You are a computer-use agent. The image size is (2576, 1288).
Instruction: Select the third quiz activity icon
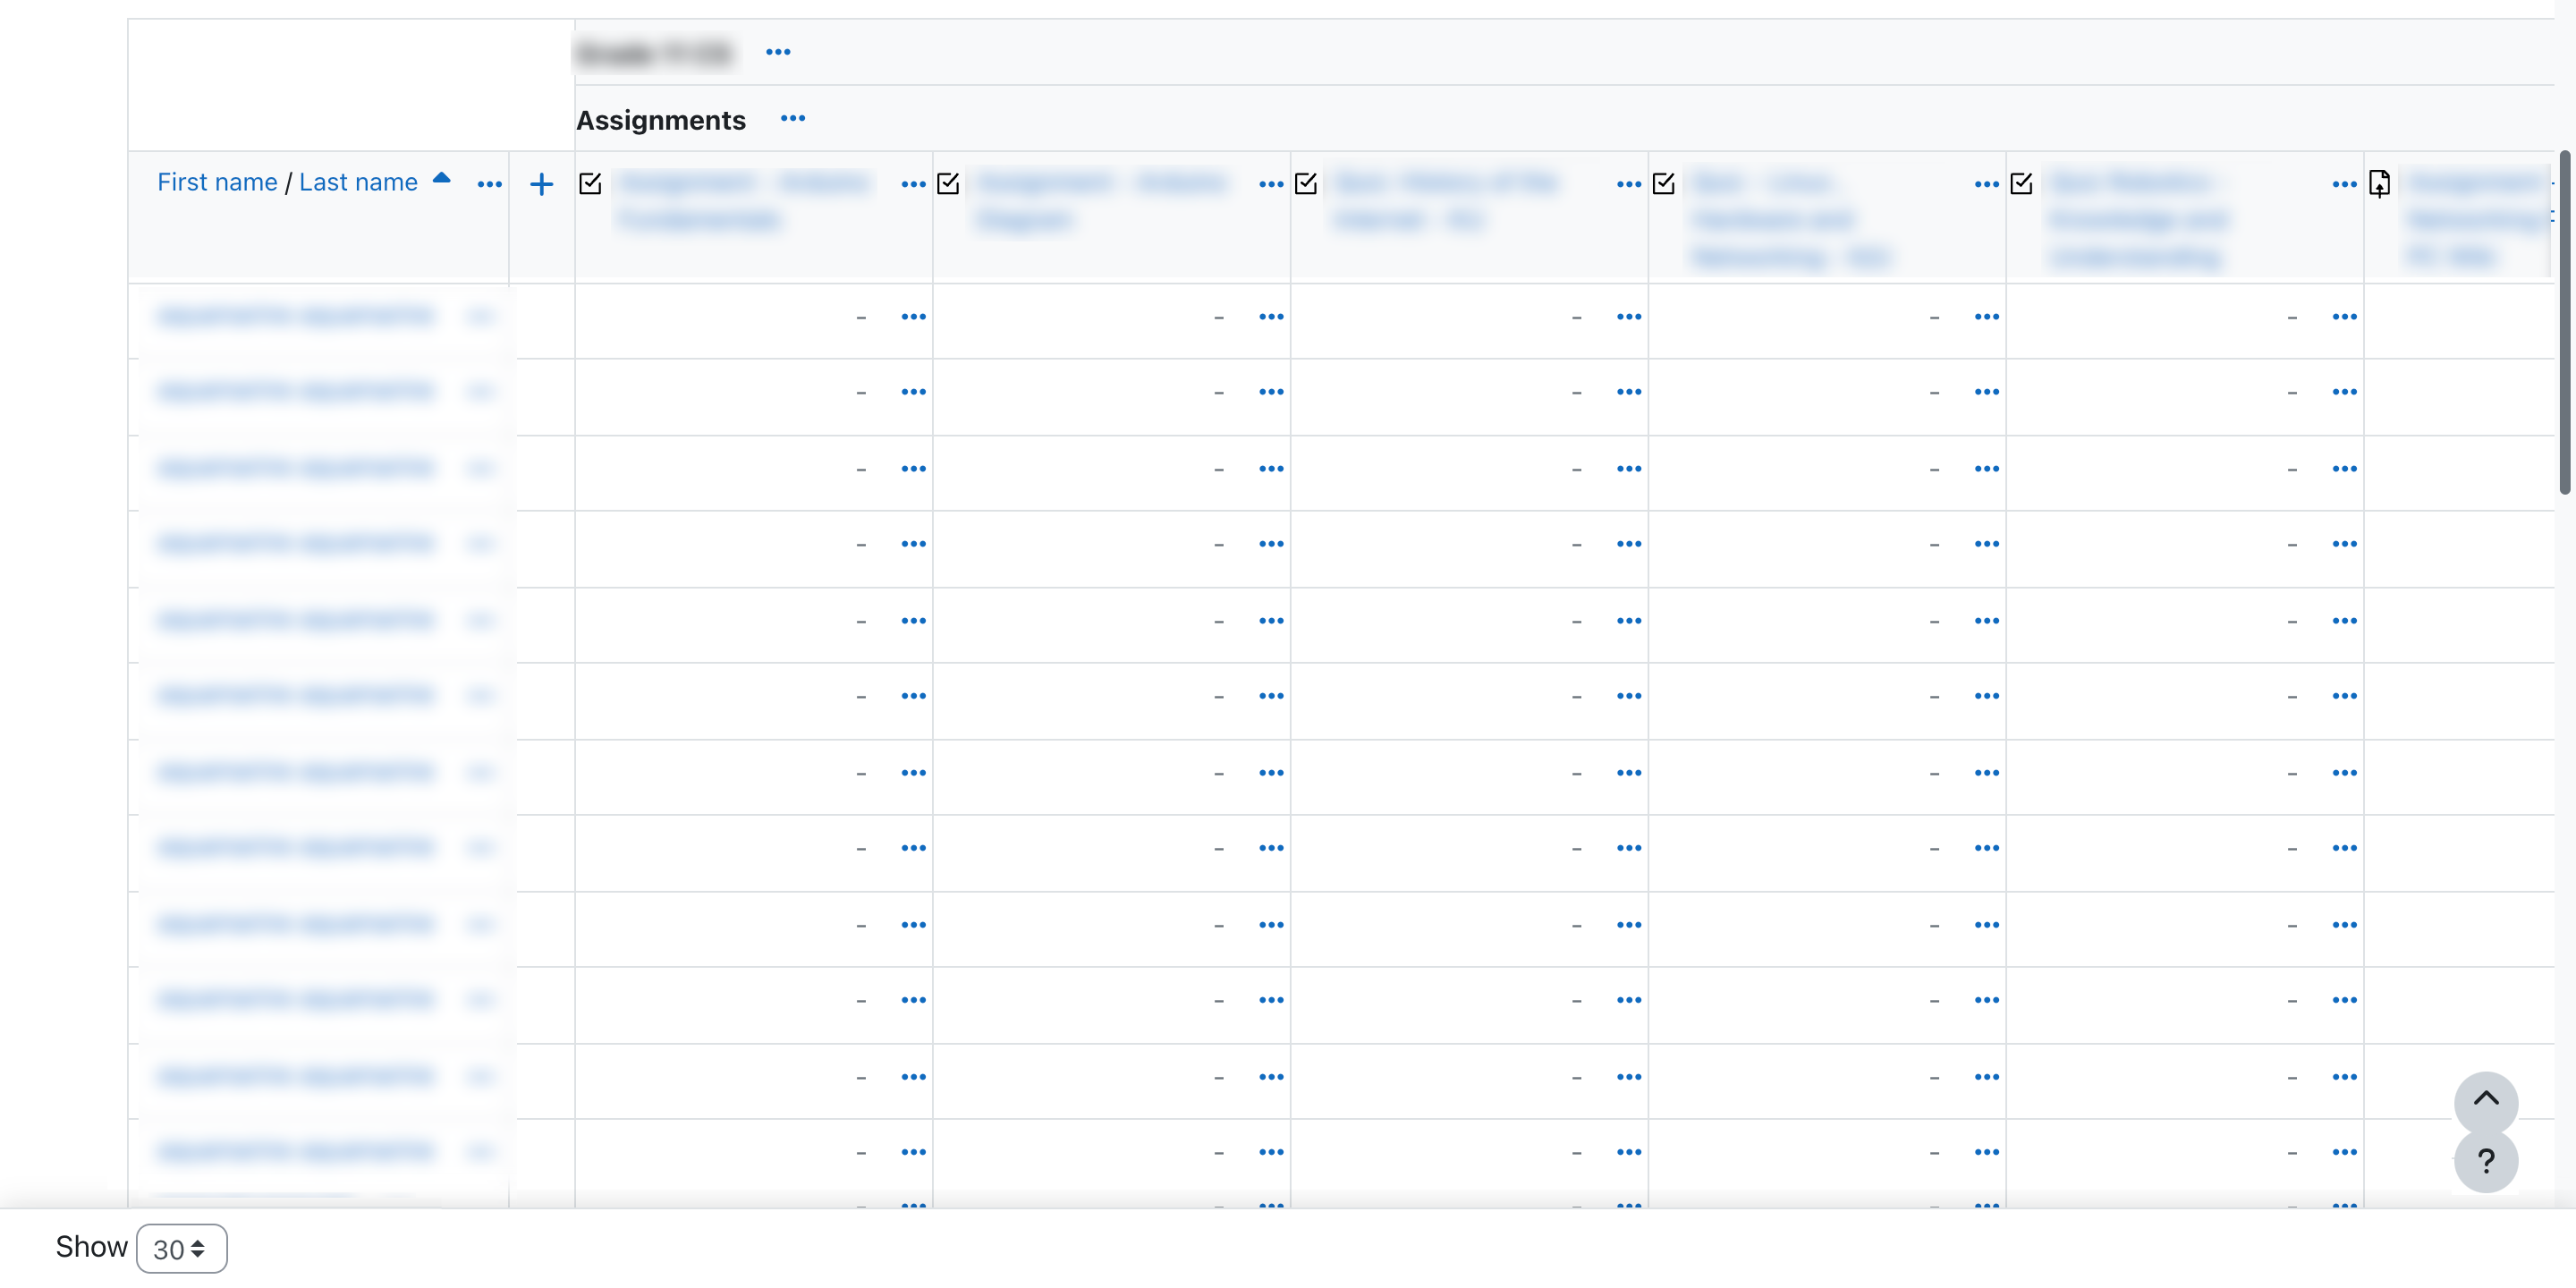pos(1306,183)
